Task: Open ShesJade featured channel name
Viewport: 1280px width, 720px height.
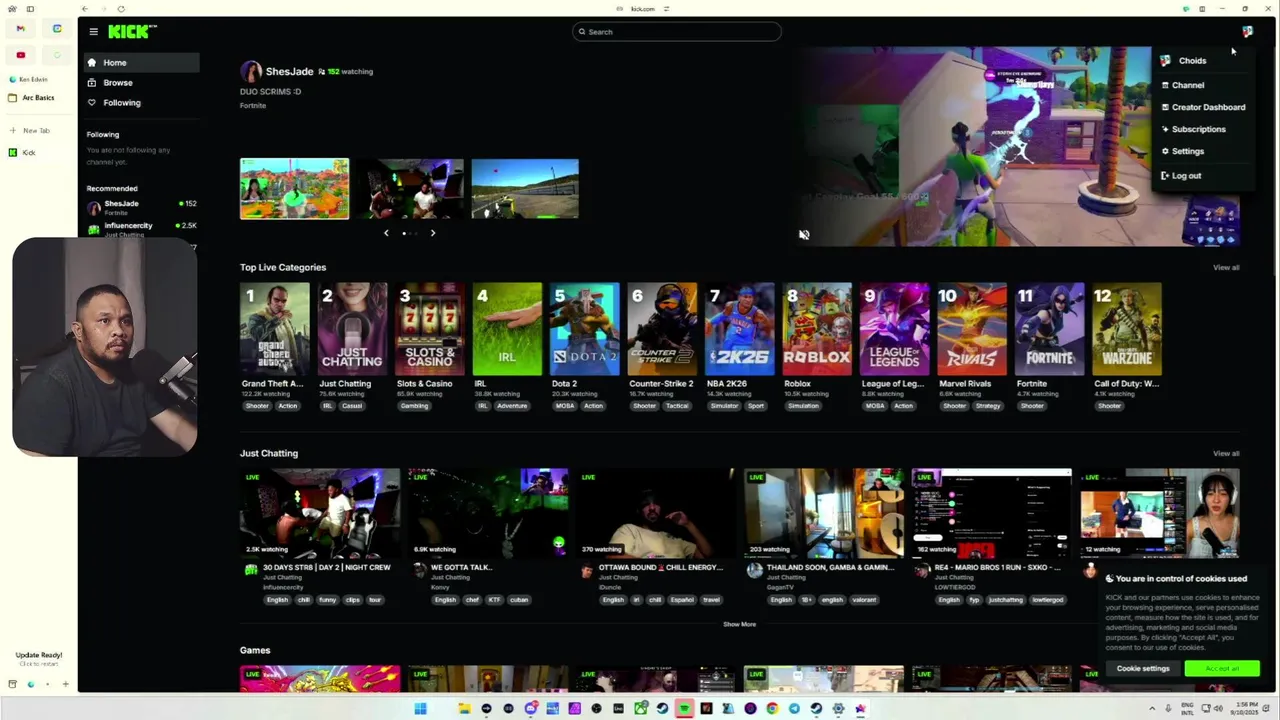Action: tap(290, 71)
